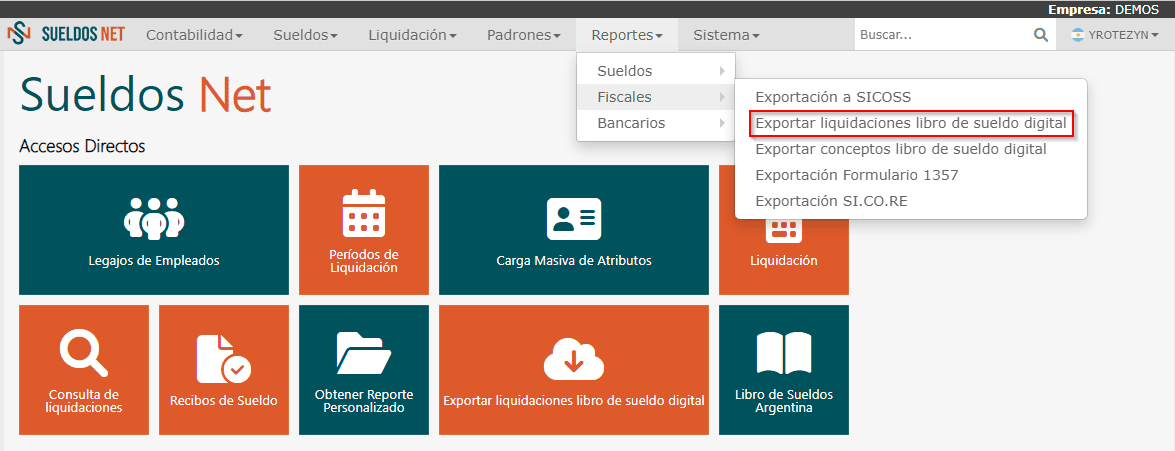Viewport: 1175px width, 451px height.
Task: Open the Liquidación dropdown menu
Action: click(x=412, y=34)
